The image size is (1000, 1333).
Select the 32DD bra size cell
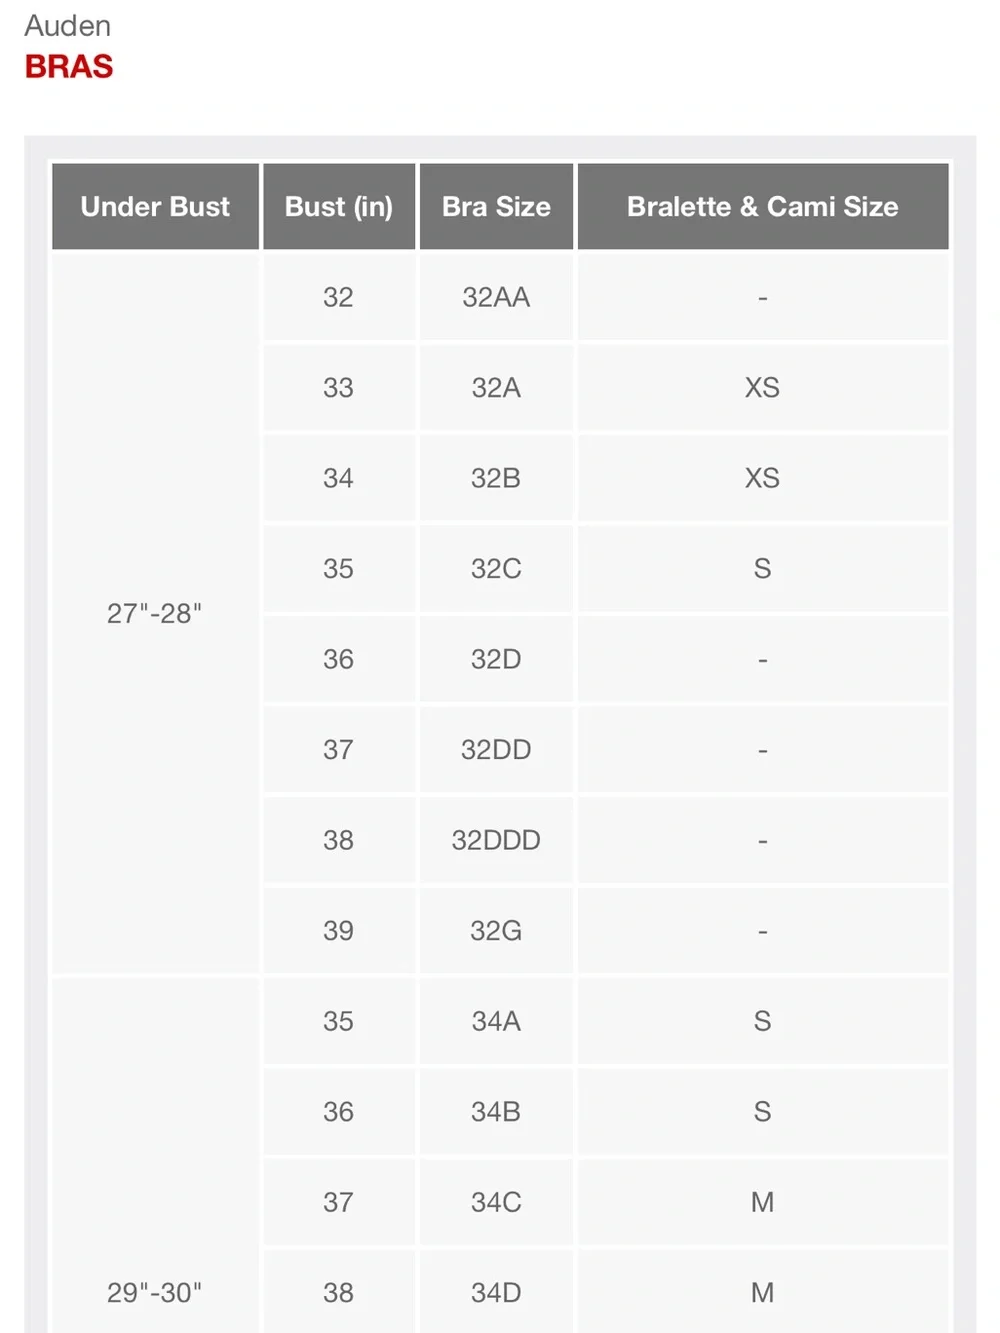click(496, 749)
